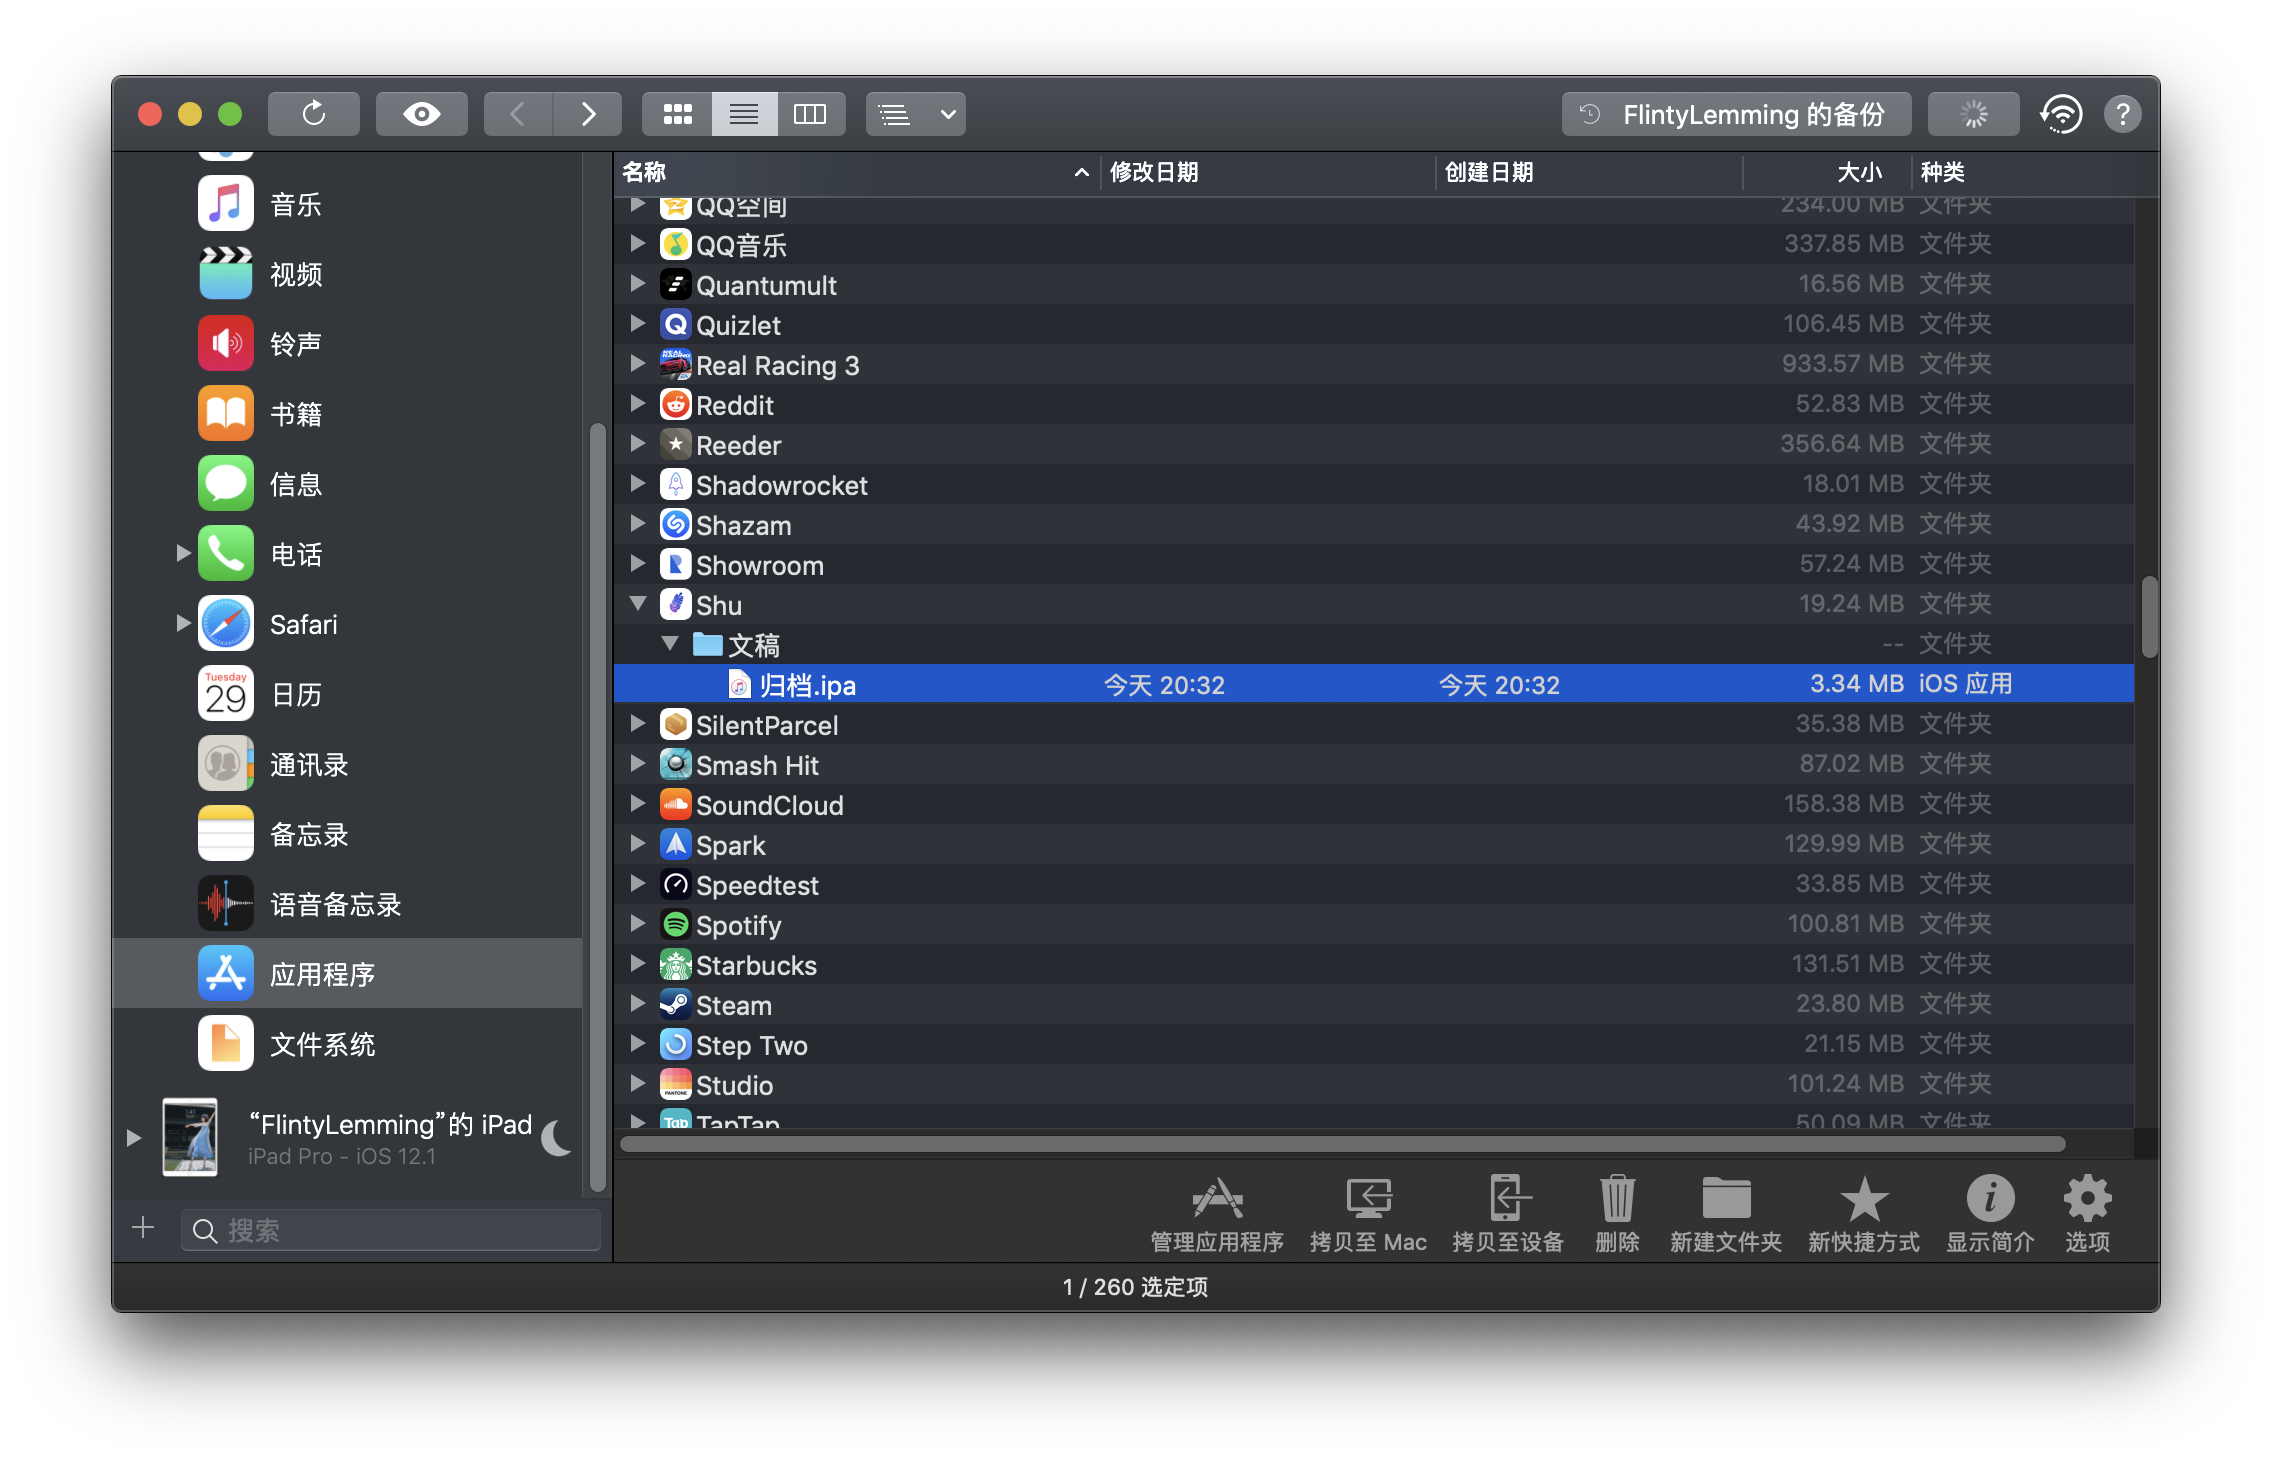
Task: Open the Wi-Fi connection icon
Action: point(2061,114)
